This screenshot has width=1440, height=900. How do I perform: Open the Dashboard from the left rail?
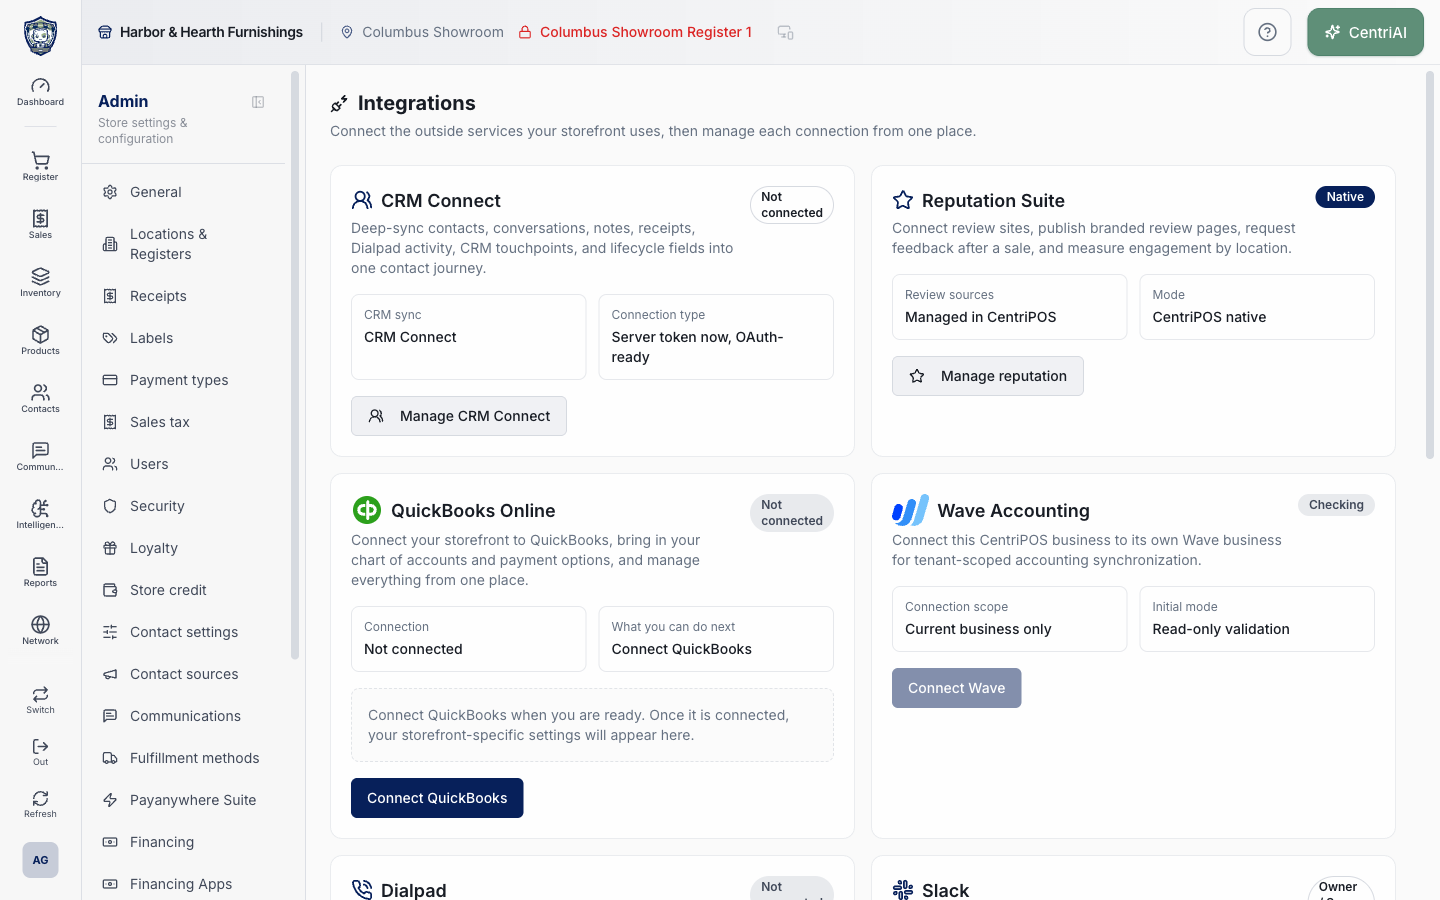pyautogui.click(x=40, y=92)
